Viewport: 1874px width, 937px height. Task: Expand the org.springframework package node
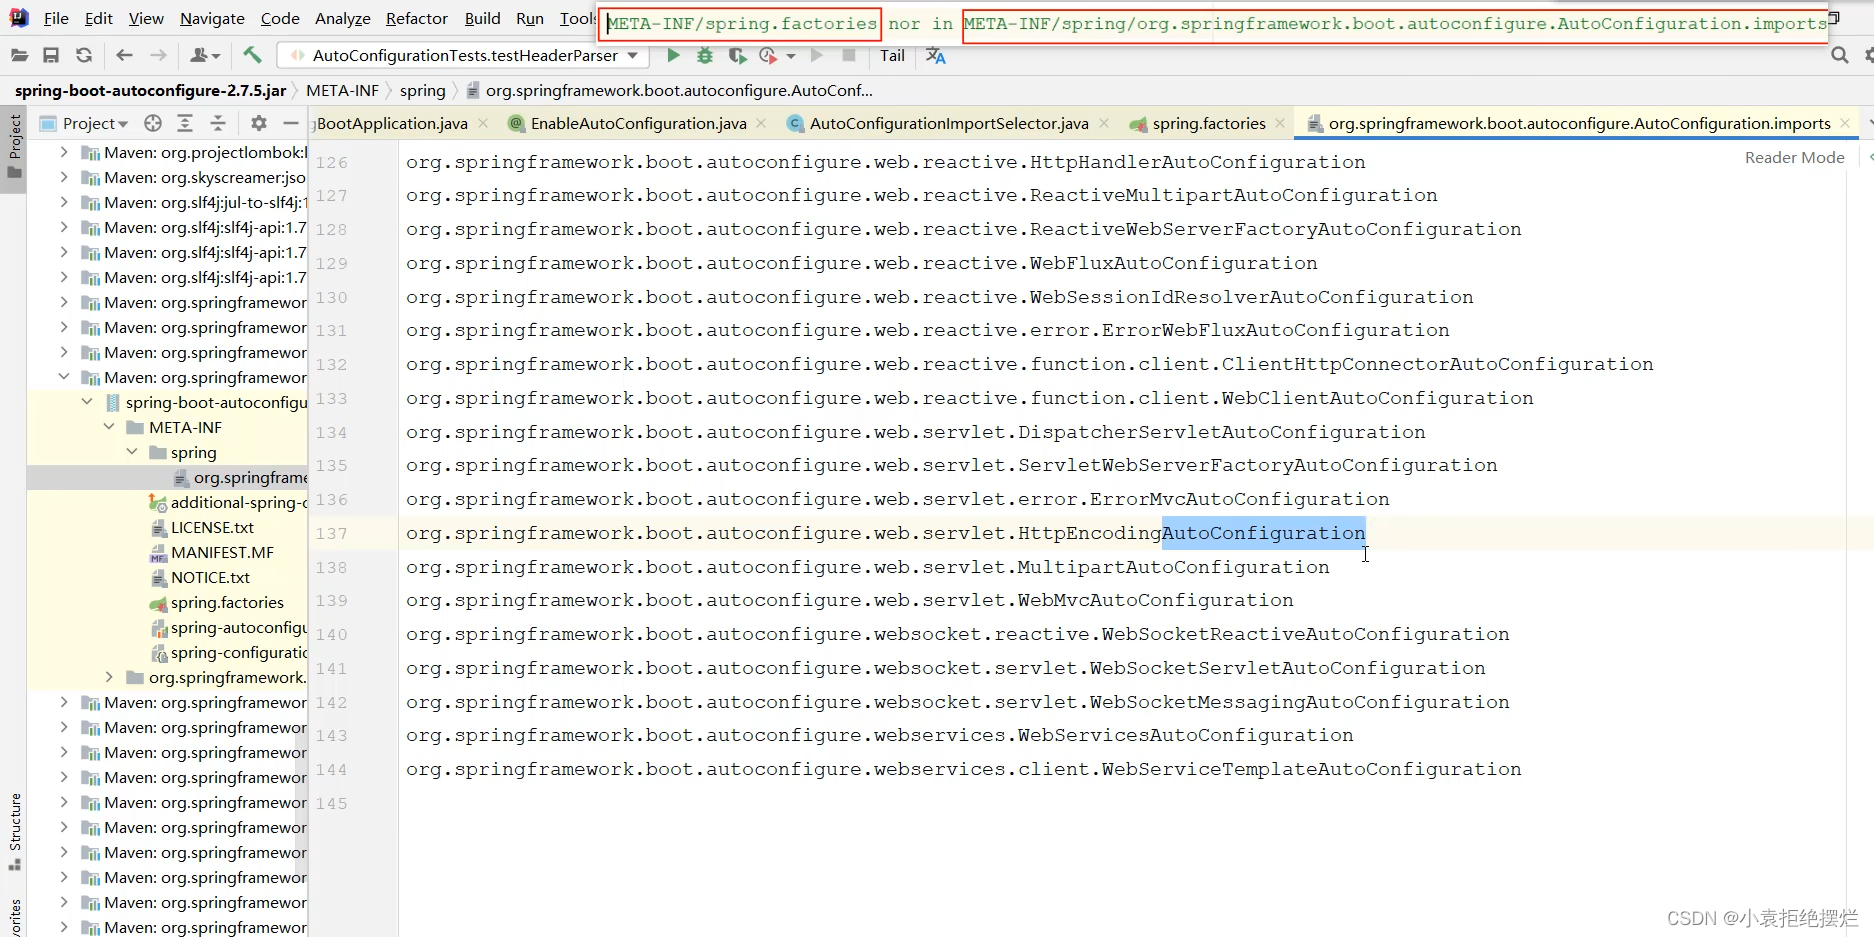[109, 677]
